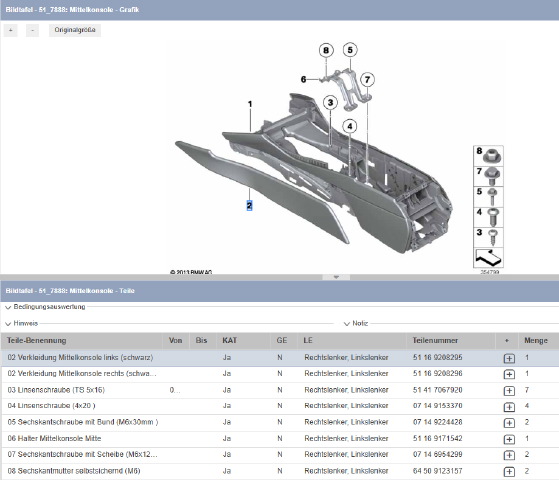
Task: Select row 02 Verkleidung Mittelkonsole links
Action: click(x=280, y=358)
